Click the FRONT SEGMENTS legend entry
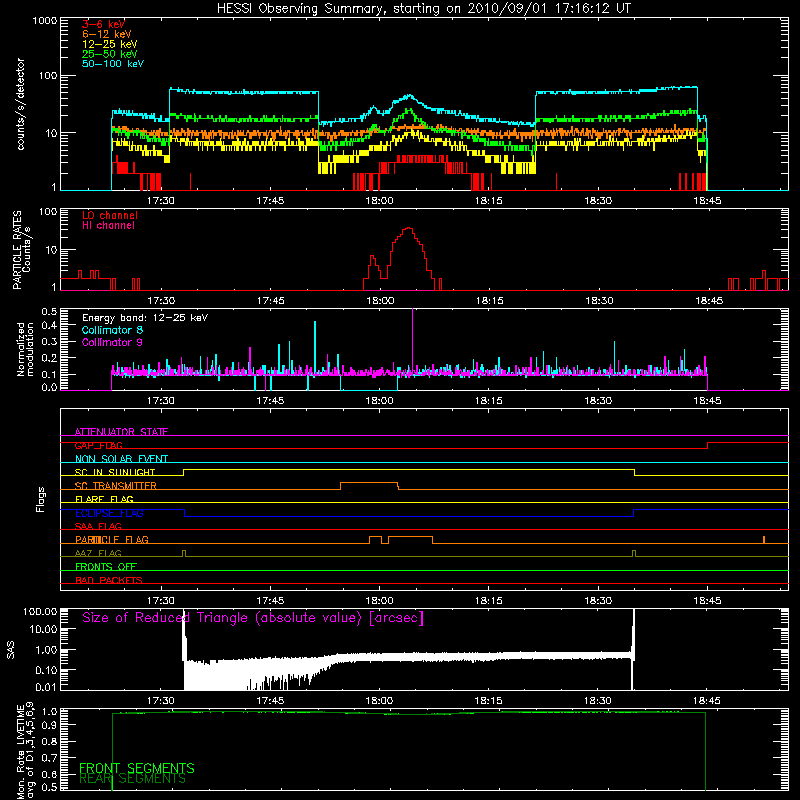This screenshot has width=800, height=800. coord(137,768)
